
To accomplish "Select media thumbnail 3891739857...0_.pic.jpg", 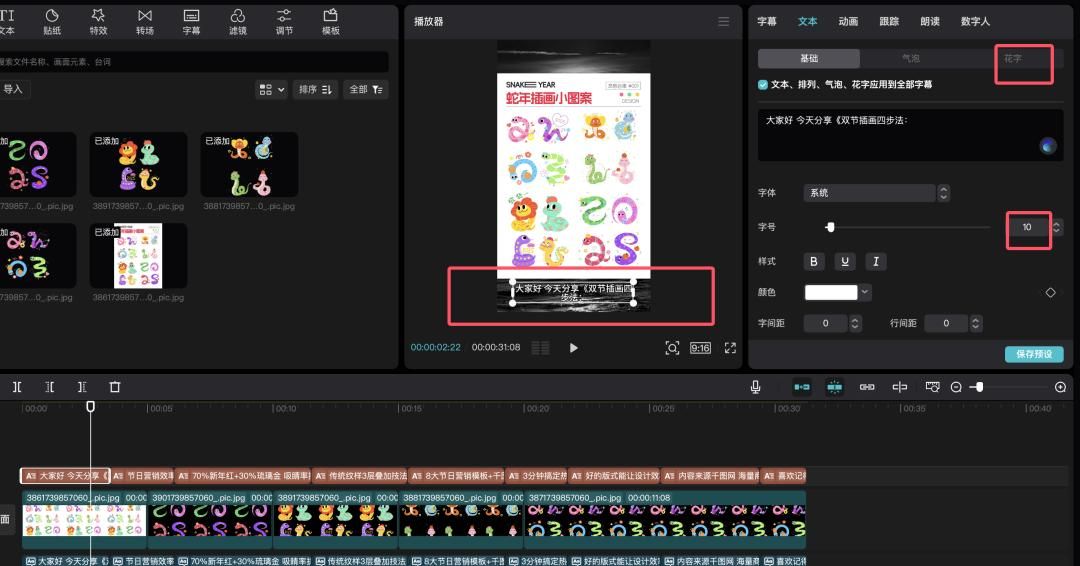I will (x=138, y=165).
